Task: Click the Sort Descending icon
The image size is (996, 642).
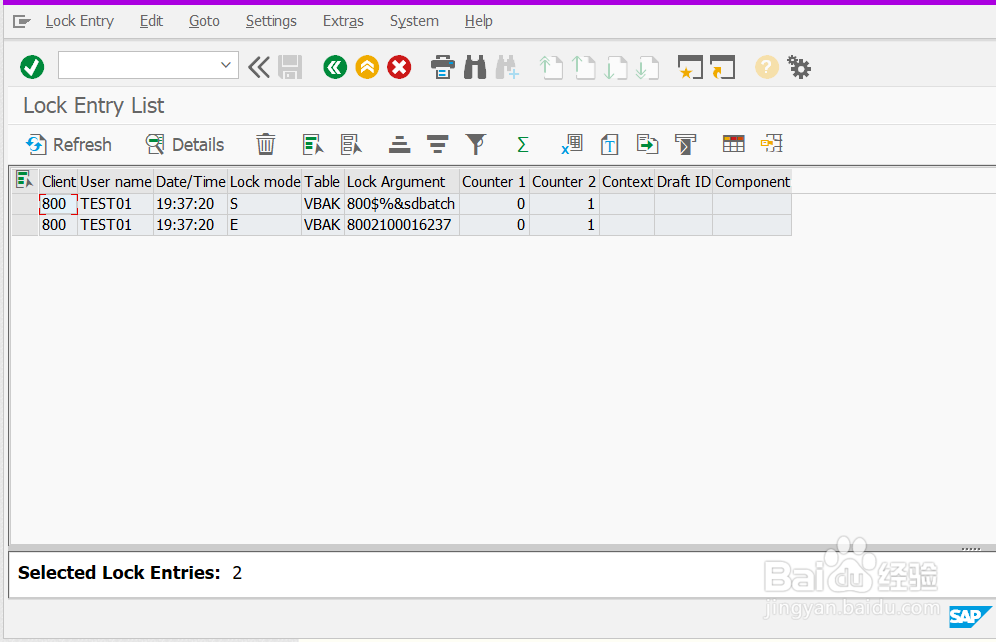Action: 438,144
